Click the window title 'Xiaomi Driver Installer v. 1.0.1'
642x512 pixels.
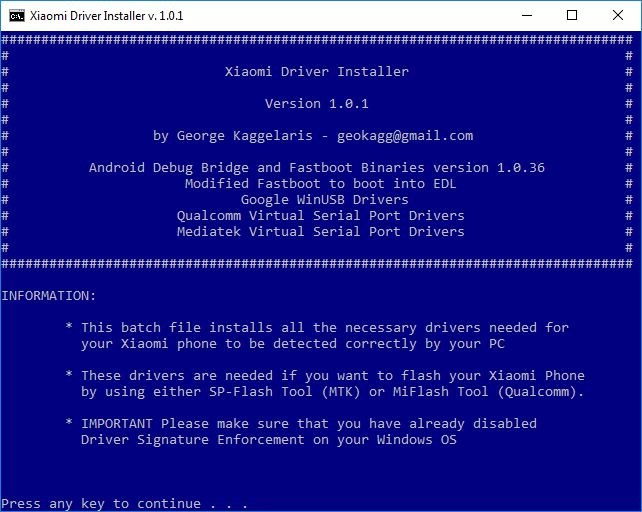(x=106, y=16)
